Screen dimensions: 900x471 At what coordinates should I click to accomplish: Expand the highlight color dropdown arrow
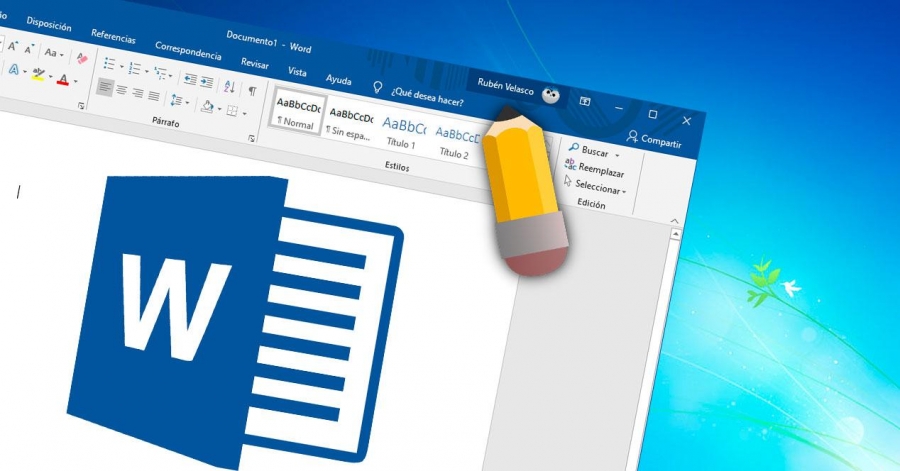[x=51, y=76]
